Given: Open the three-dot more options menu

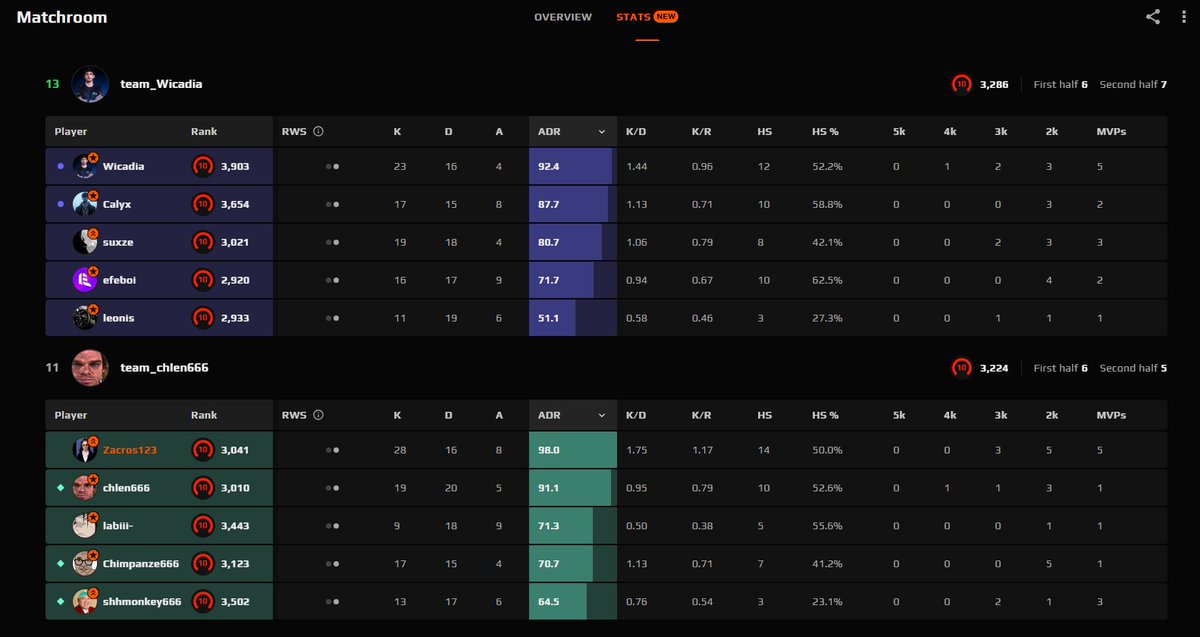Looking at the screenshot, I should click(1184, 16).
